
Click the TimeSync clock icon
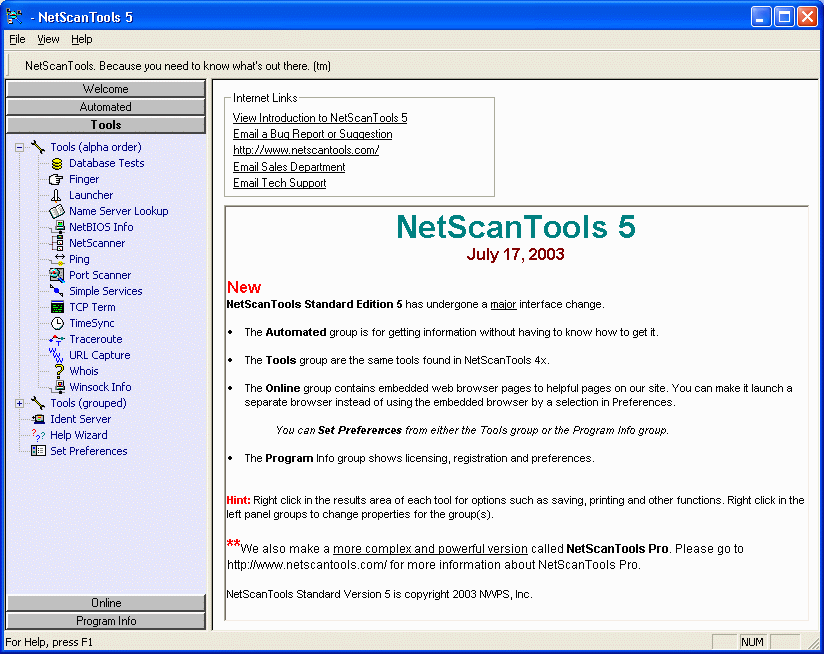coord(57,324)
